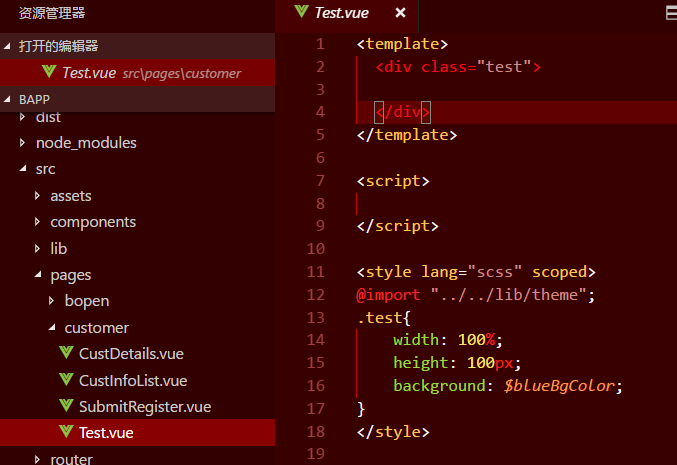Open Test.vue in the open editors list
The image size is (677, 465).
137,73
